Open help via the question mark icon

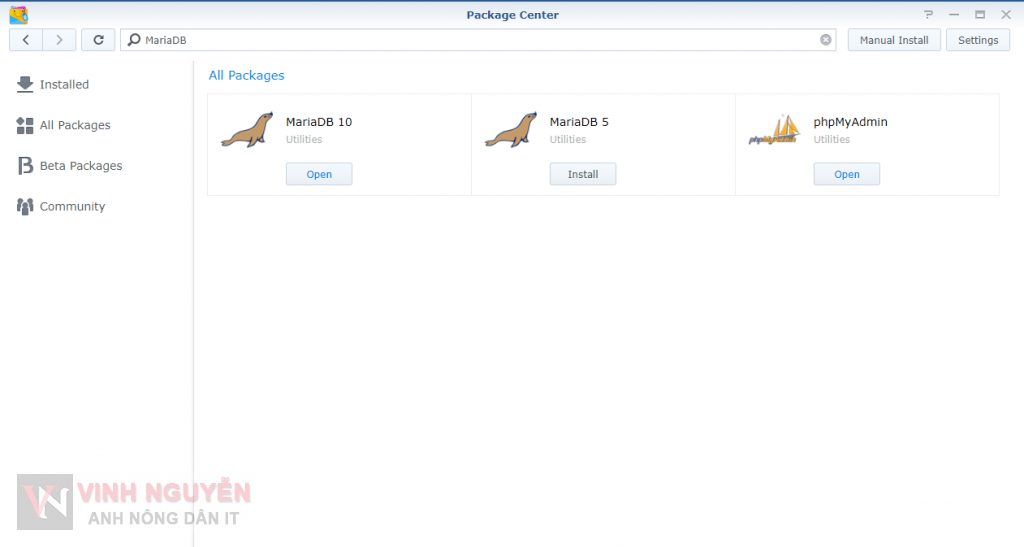927,14
